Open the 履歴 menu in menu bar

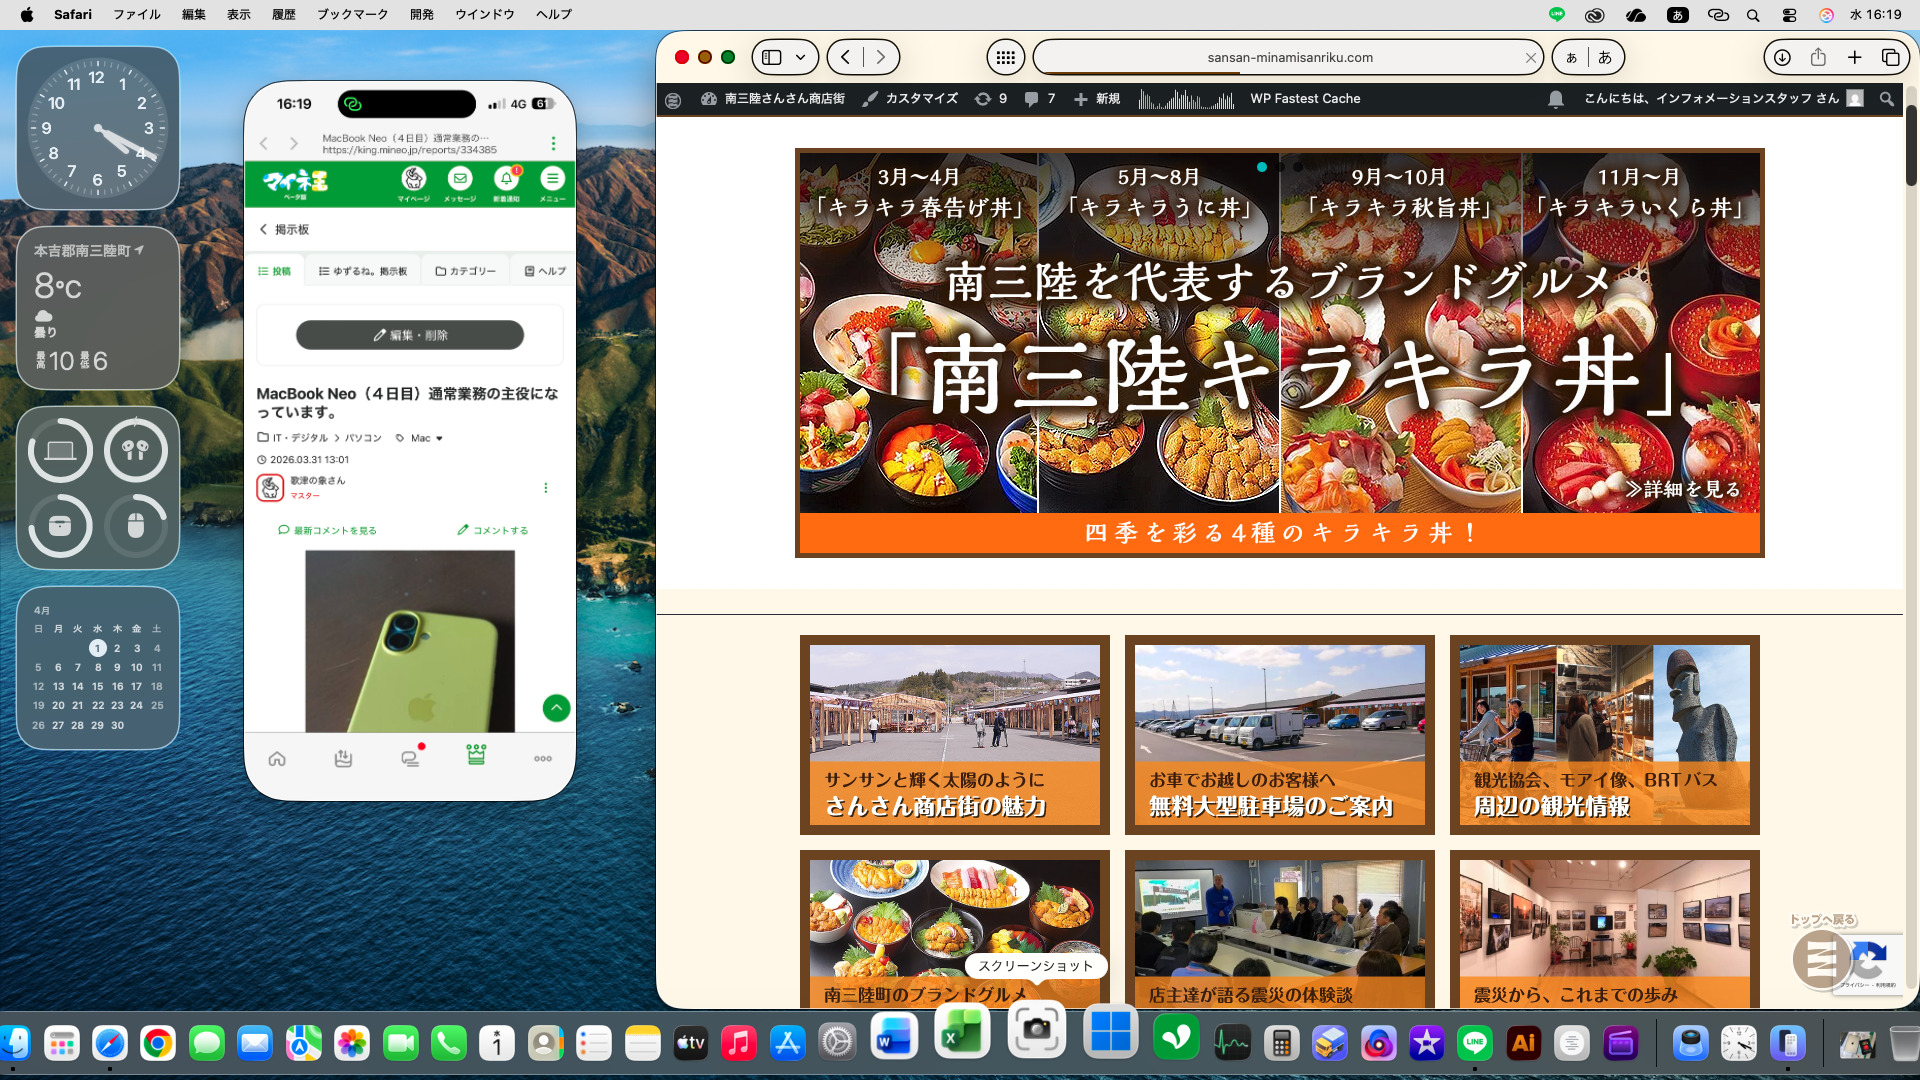click(x=283, y=14)
